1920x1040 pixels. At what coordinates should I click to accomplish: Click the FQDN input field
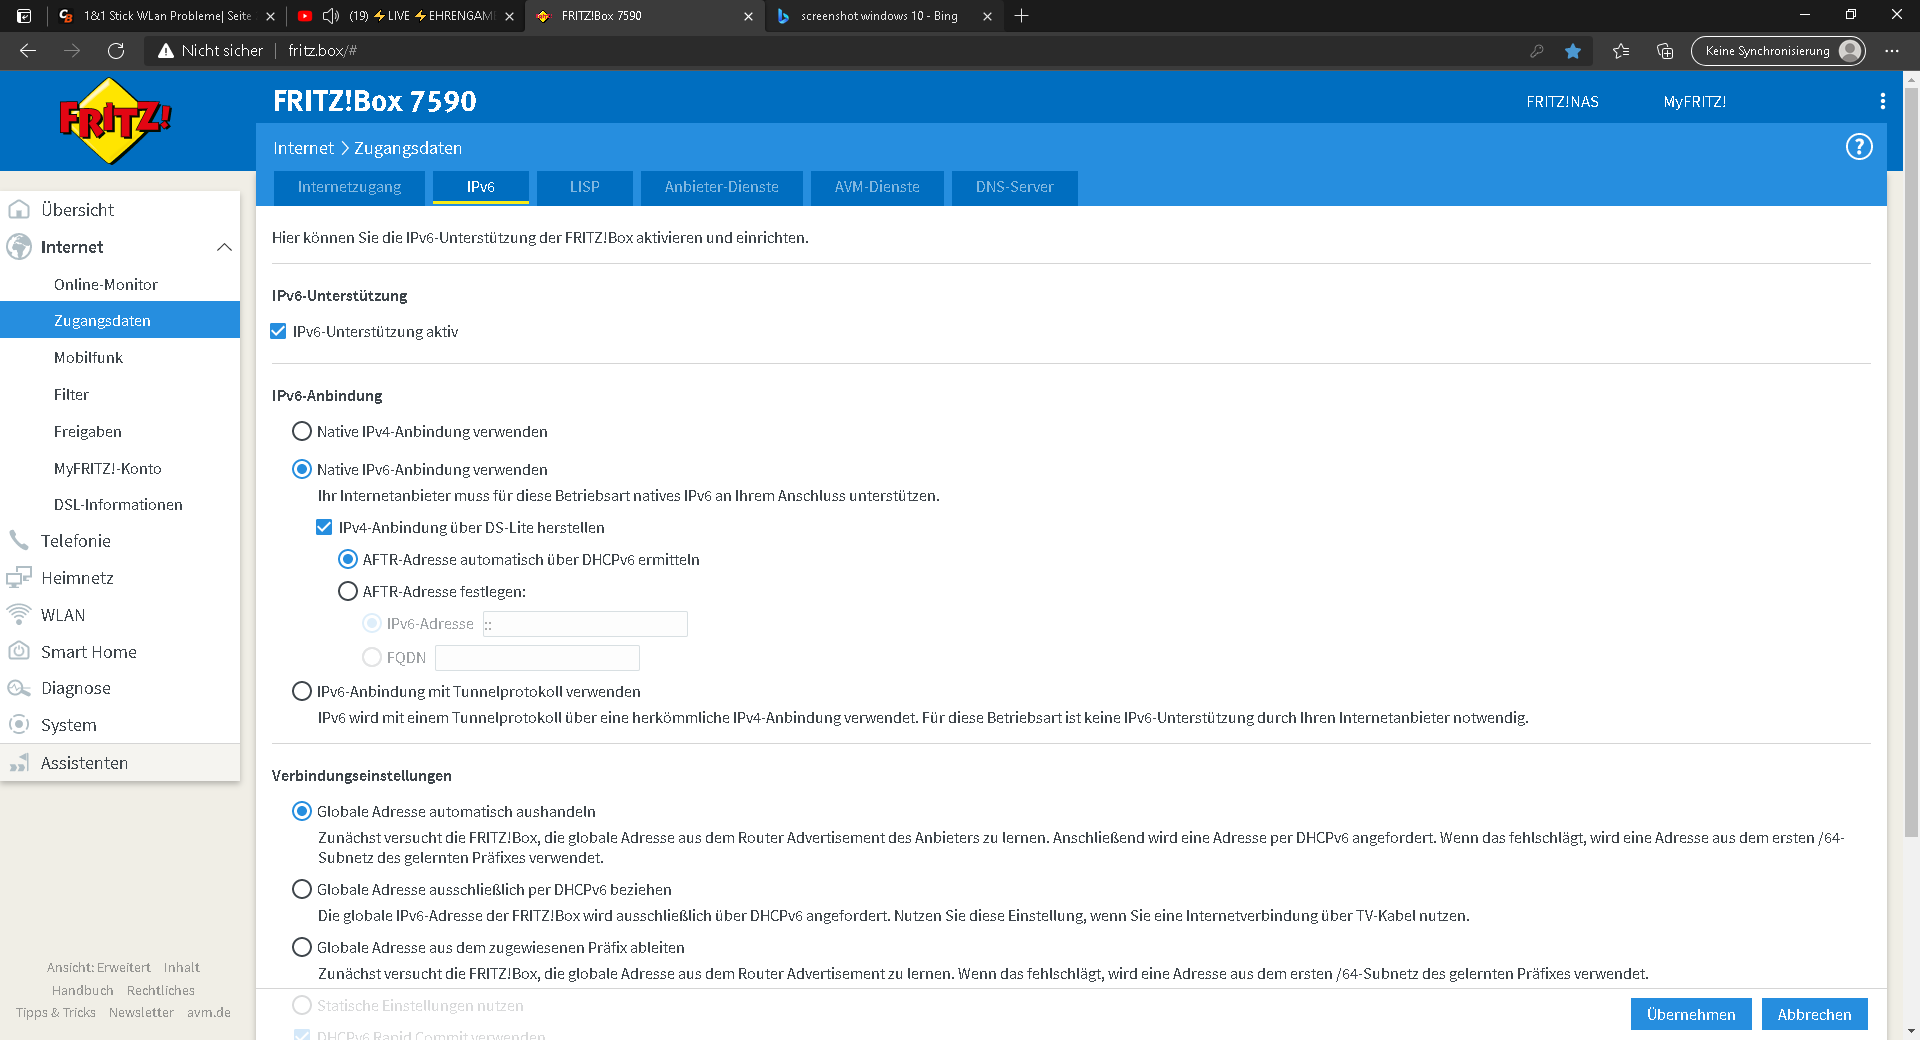[x=537, y=657]
